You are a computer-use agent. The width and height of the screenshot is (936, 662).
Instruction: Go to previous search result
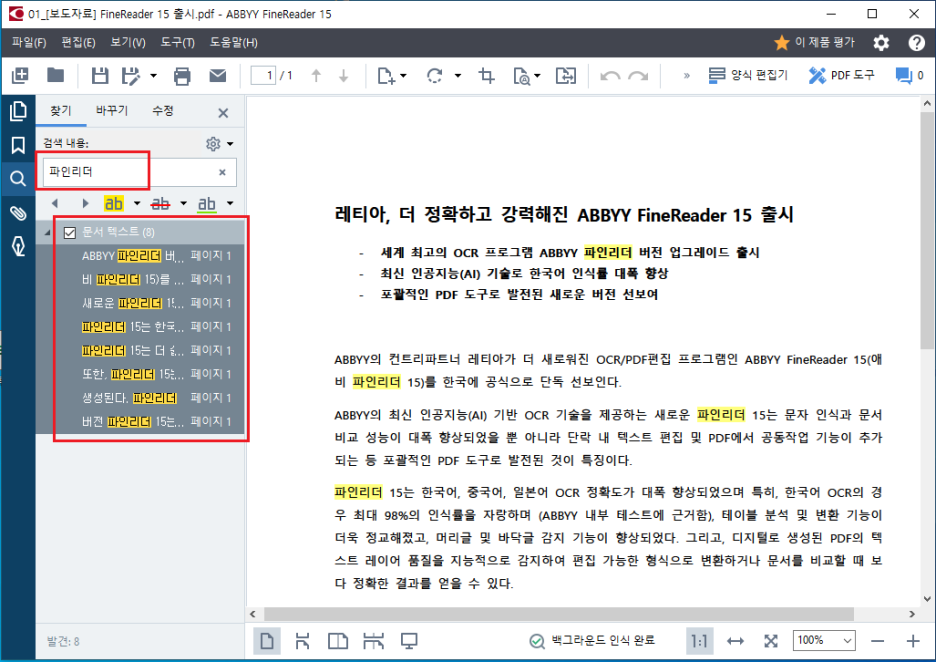tap(55, 204)
